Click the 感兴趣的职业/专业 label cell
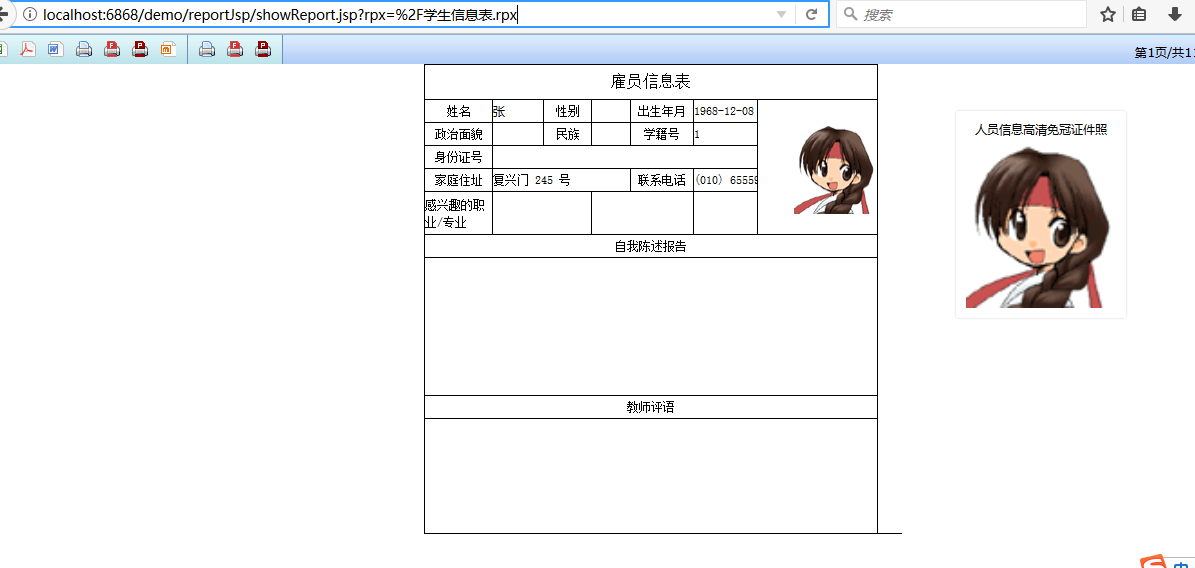1195x568 pixels. [x=459, y=213]
